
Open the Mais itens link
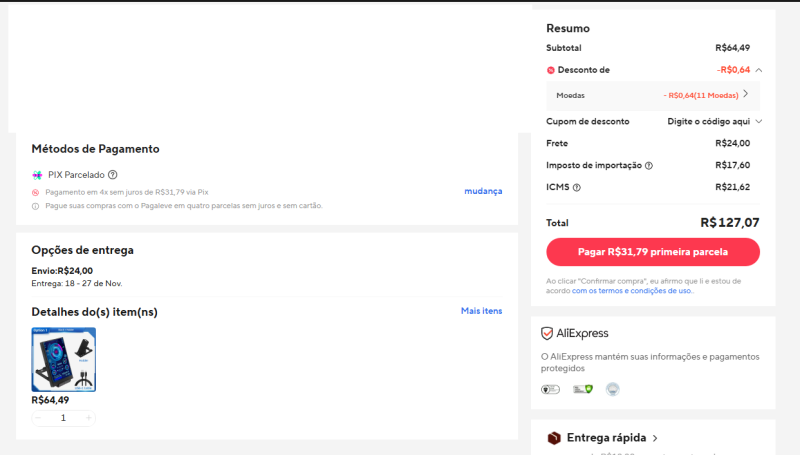(x=481, y=311)
